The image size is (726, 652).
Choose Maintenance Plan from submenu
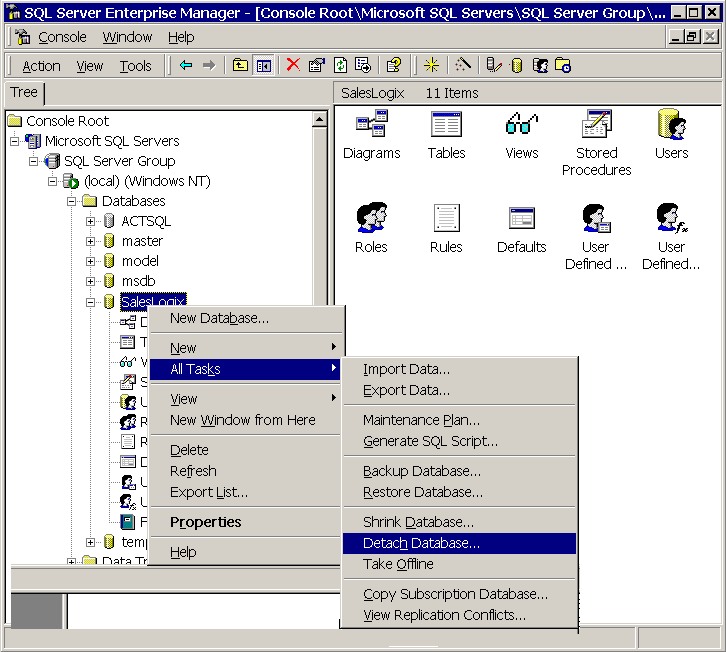(459, 420)
